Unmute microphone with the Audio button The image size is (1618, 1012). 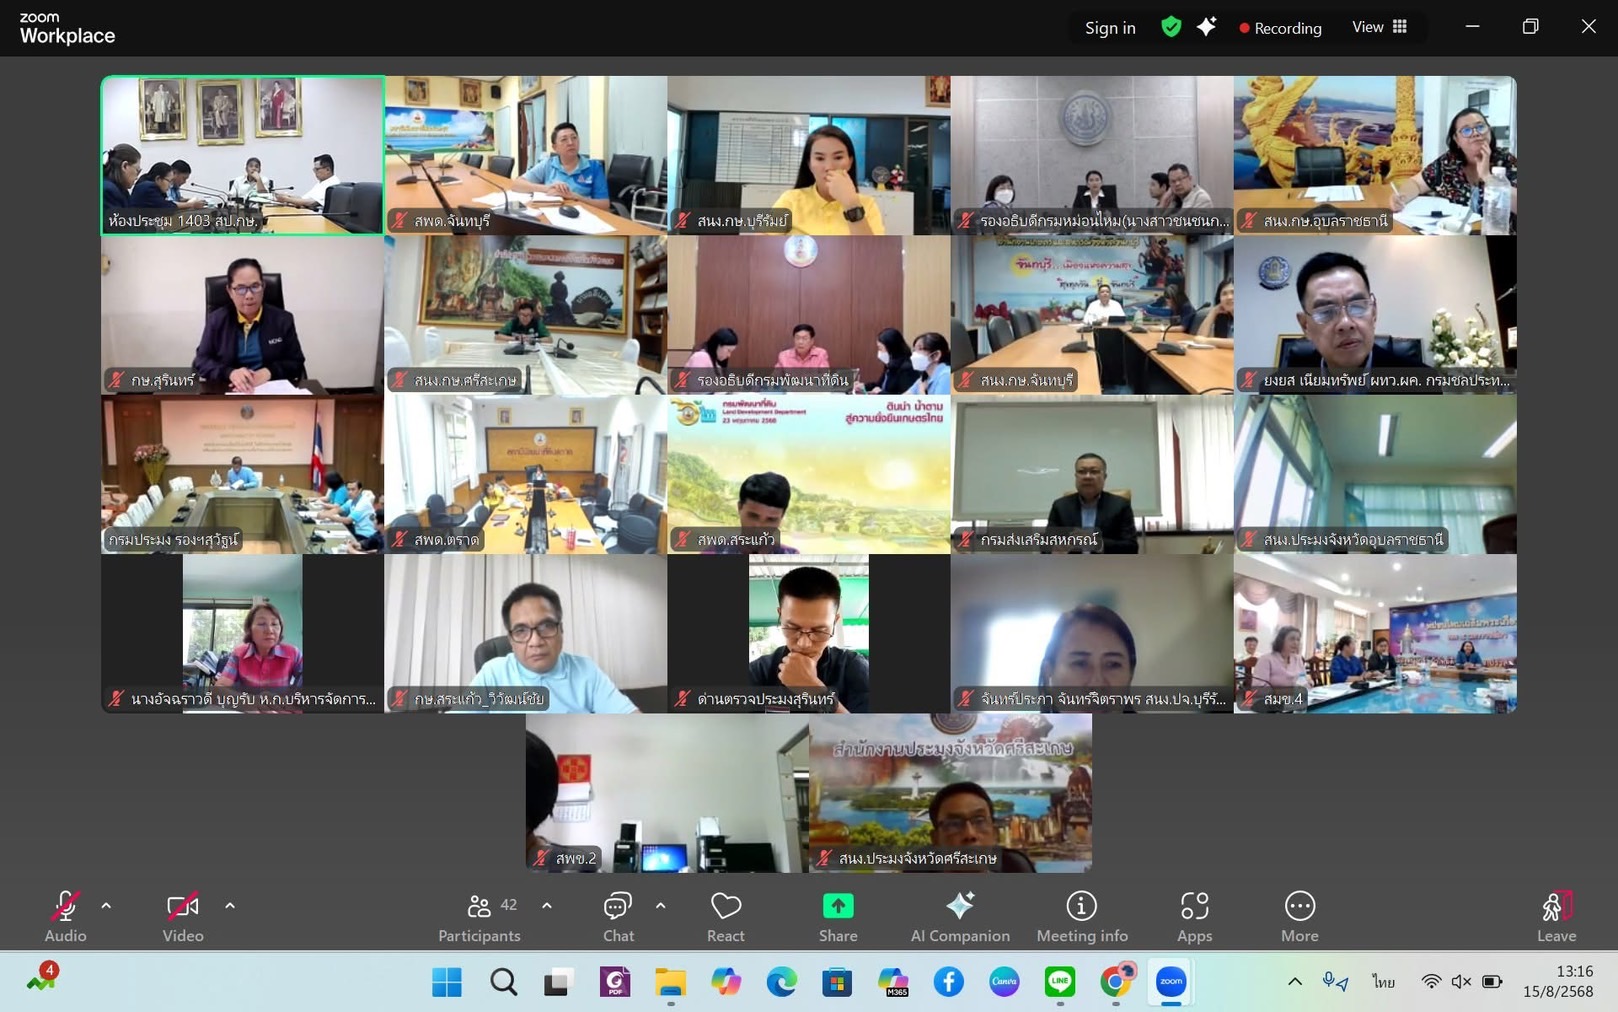[66, 916]
